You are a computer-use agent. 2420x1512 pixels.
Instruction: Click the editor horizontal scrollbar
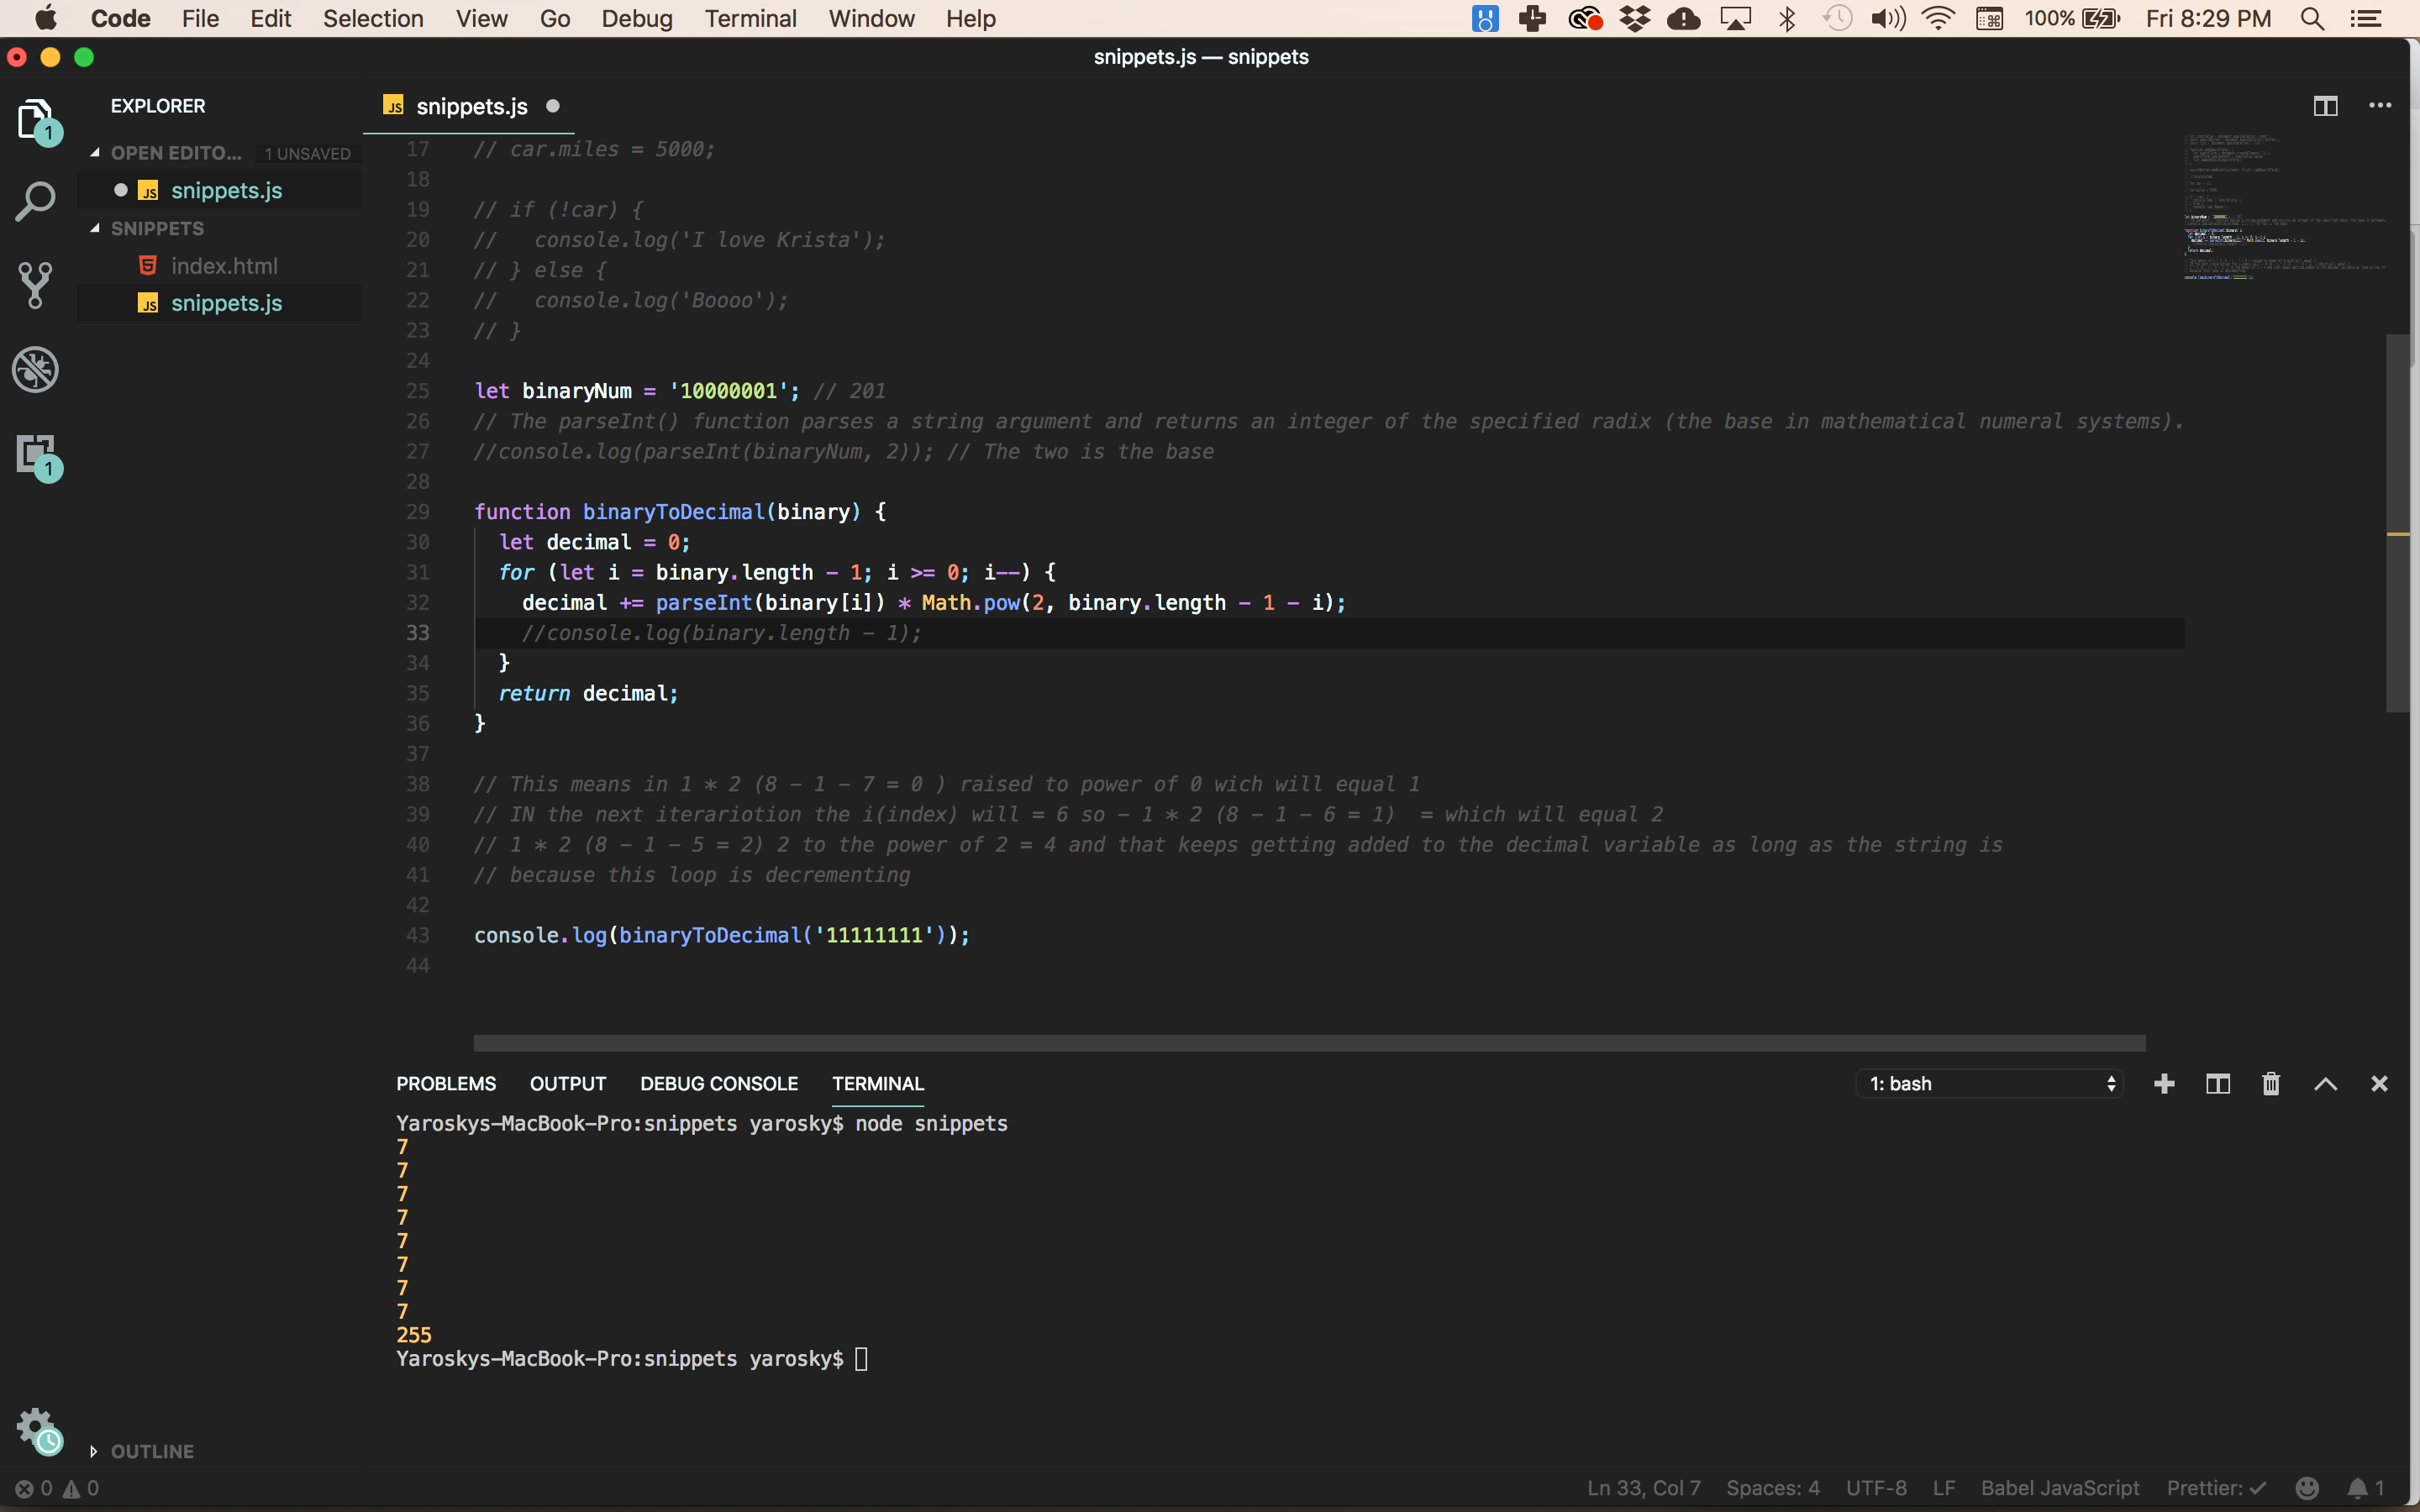point(1308,1043)
